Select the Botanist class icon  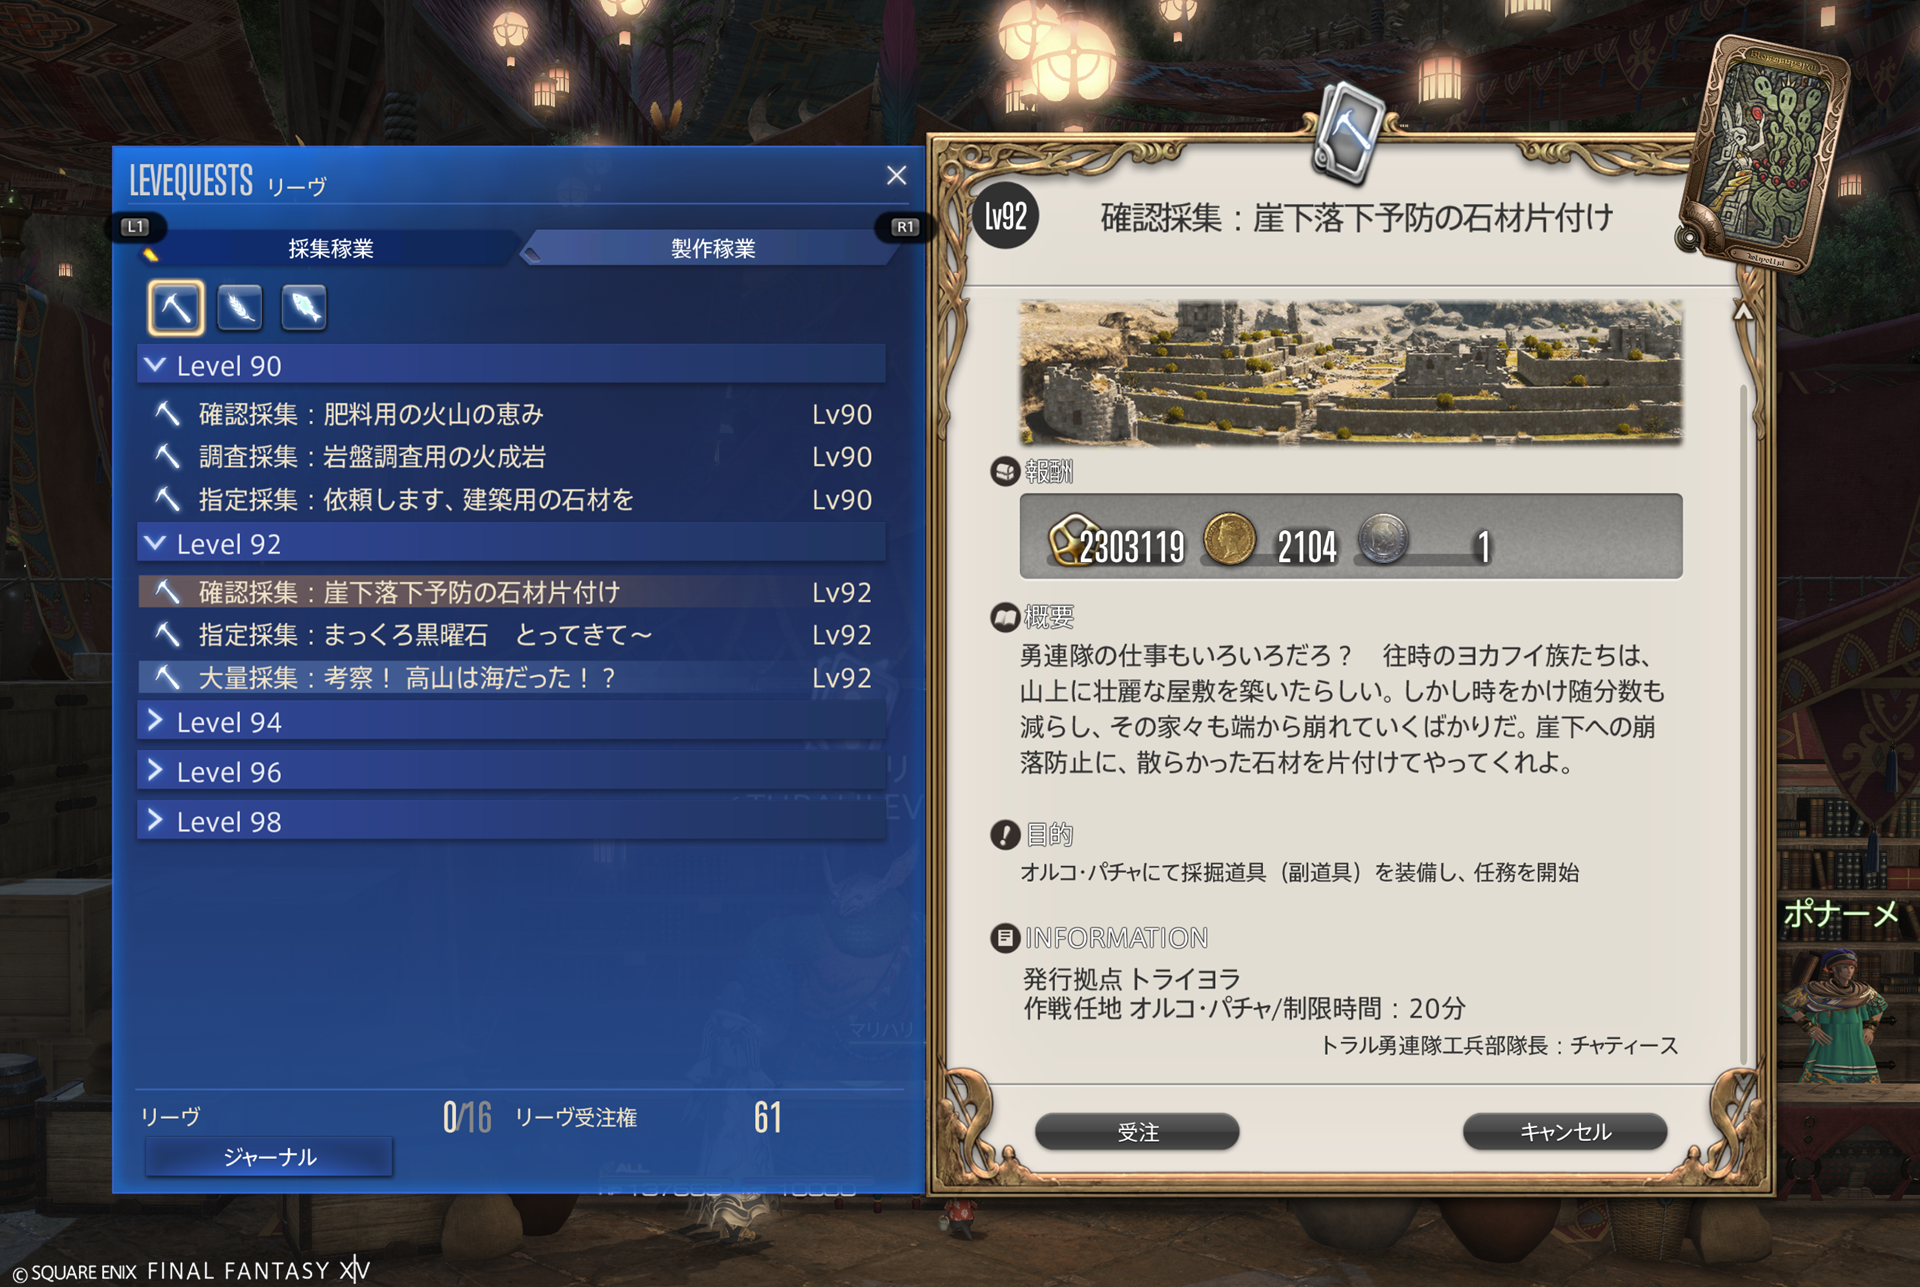(x=240, y=307)
